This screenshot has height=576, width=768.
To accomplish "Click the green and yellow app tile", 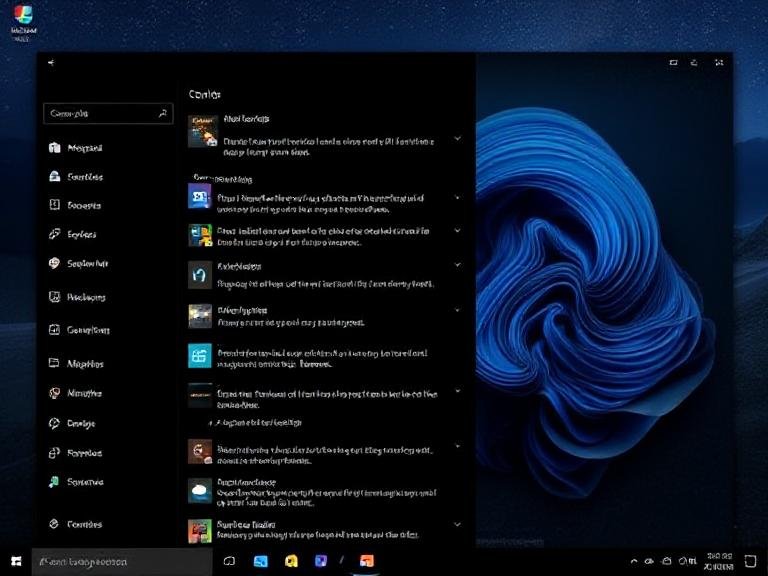I will (200, 236).
